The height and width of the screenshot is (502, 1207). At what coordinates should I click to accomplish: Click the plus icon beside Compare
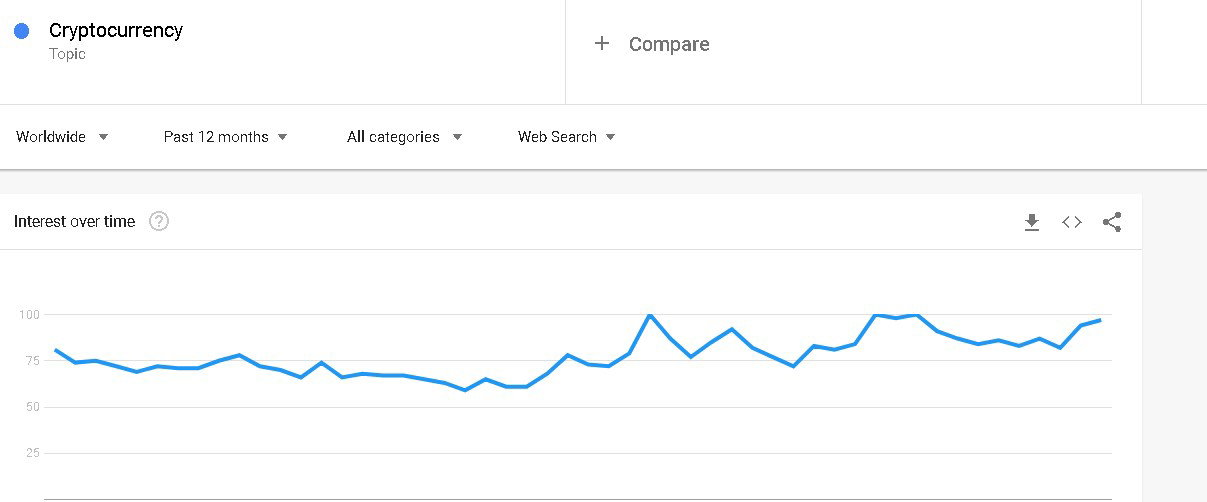[x=602, y=43]
